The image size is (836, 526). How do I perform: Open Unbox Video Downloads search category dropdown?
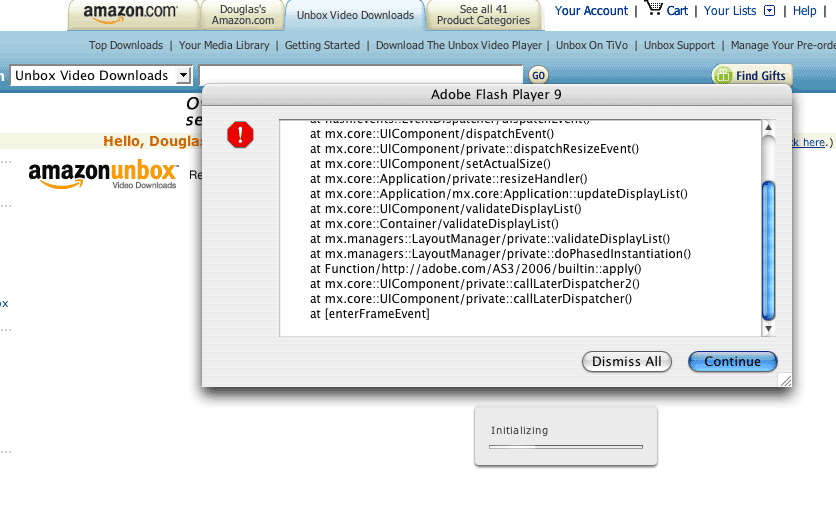(101, 76)
